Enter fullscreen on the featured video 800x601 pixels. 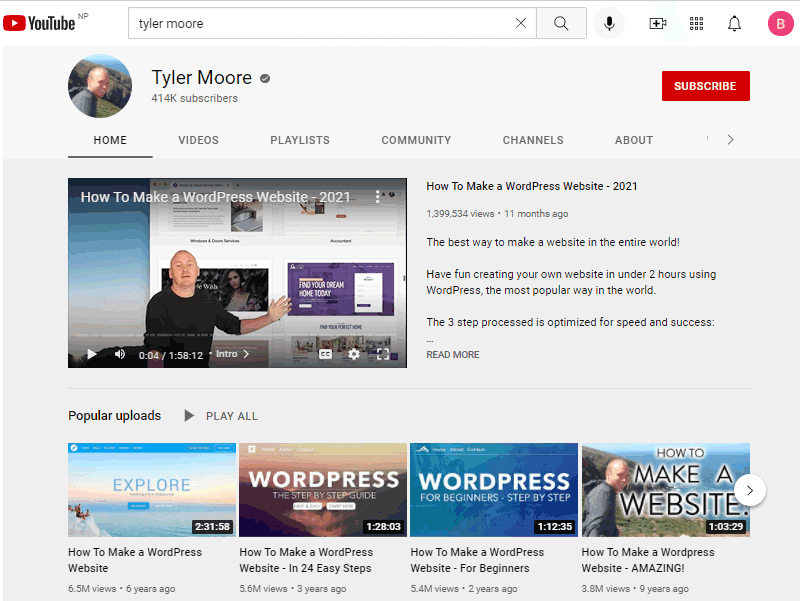(383, 354)
